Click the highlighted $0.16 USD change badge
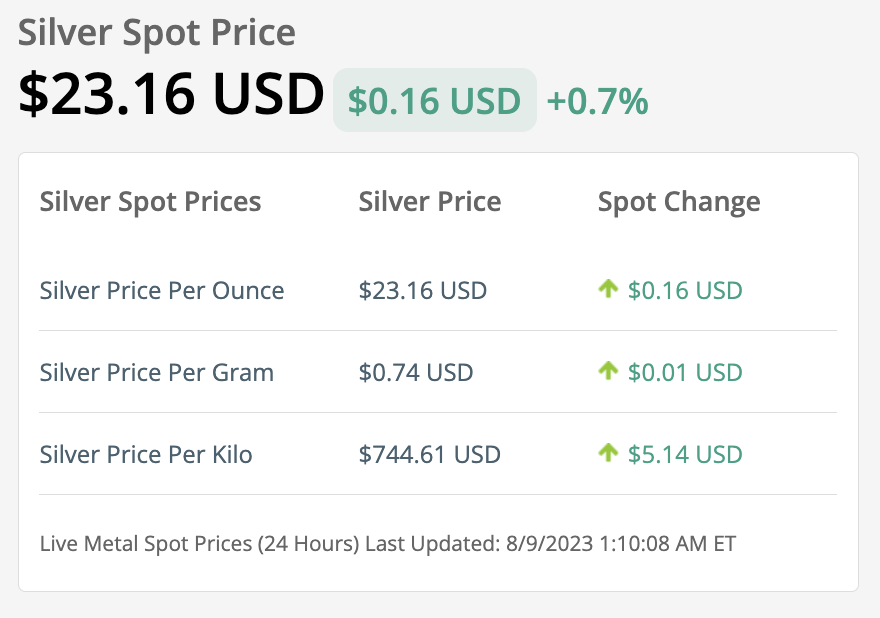The width and height of the screenshot is (880, 618). click(x=434, y=101)
